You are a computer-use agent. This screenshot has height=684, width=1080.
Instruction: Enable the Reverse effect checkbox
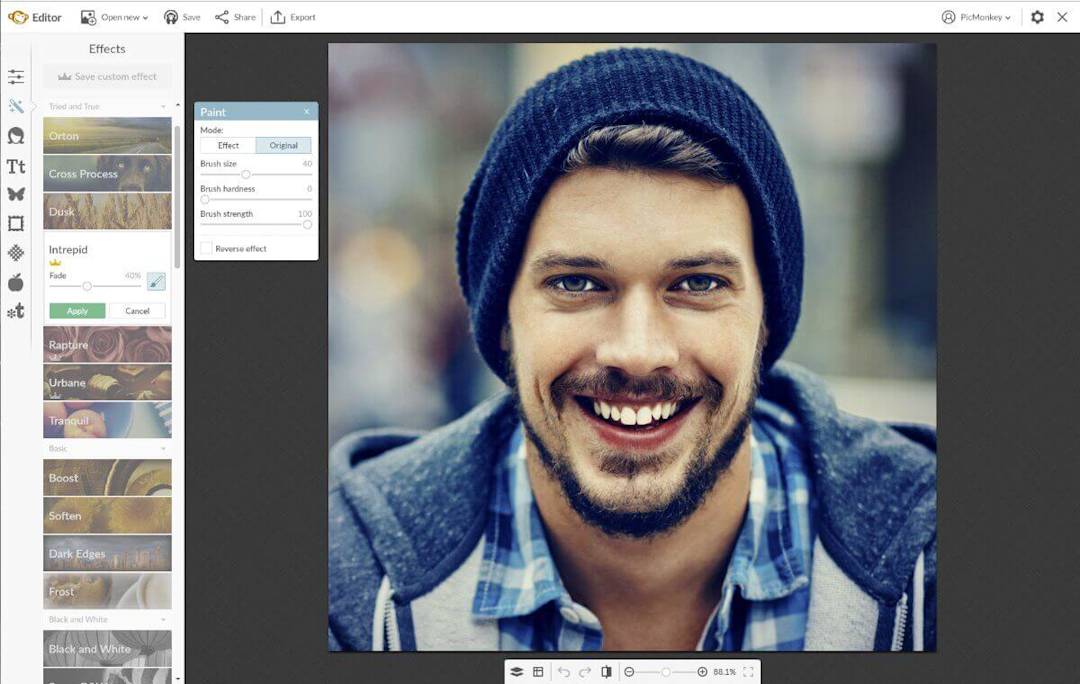click(207, 248)
